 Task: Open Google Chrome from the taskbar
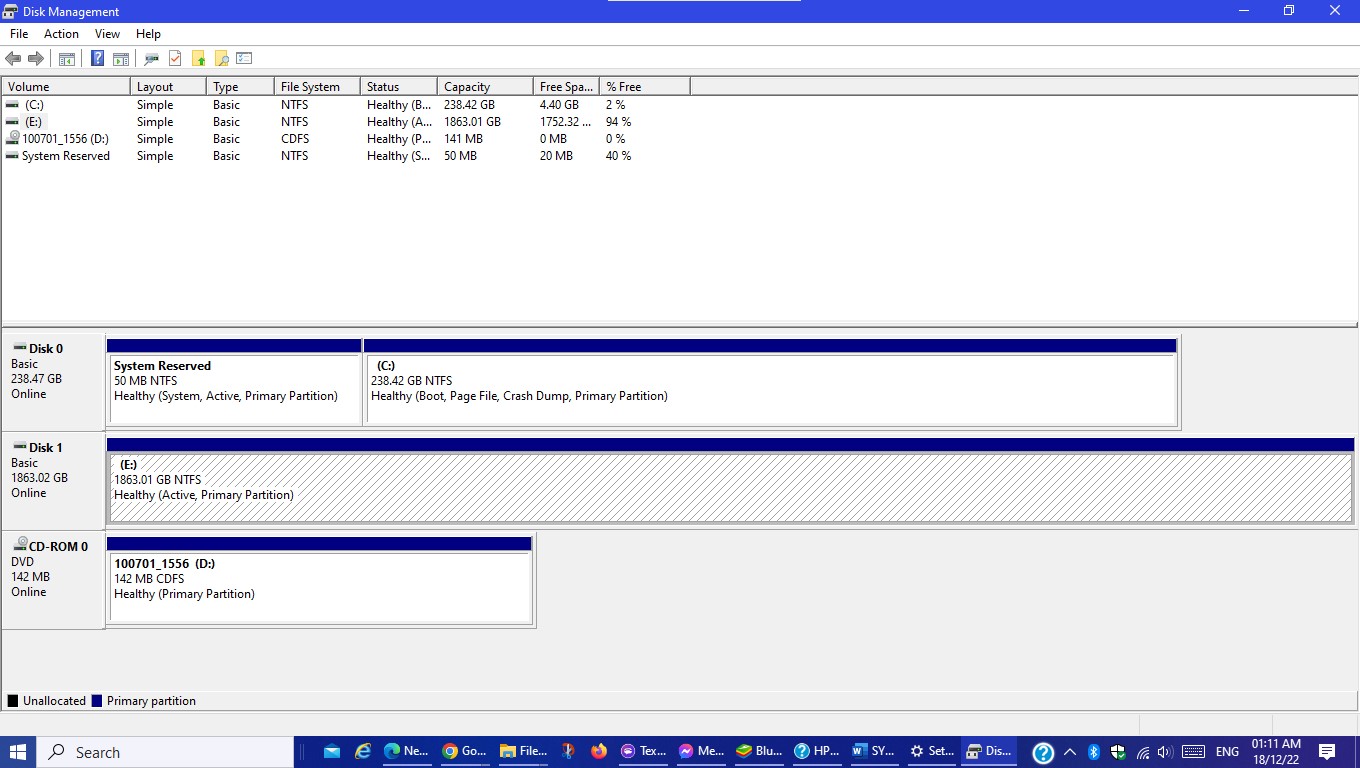coord(451,751)
